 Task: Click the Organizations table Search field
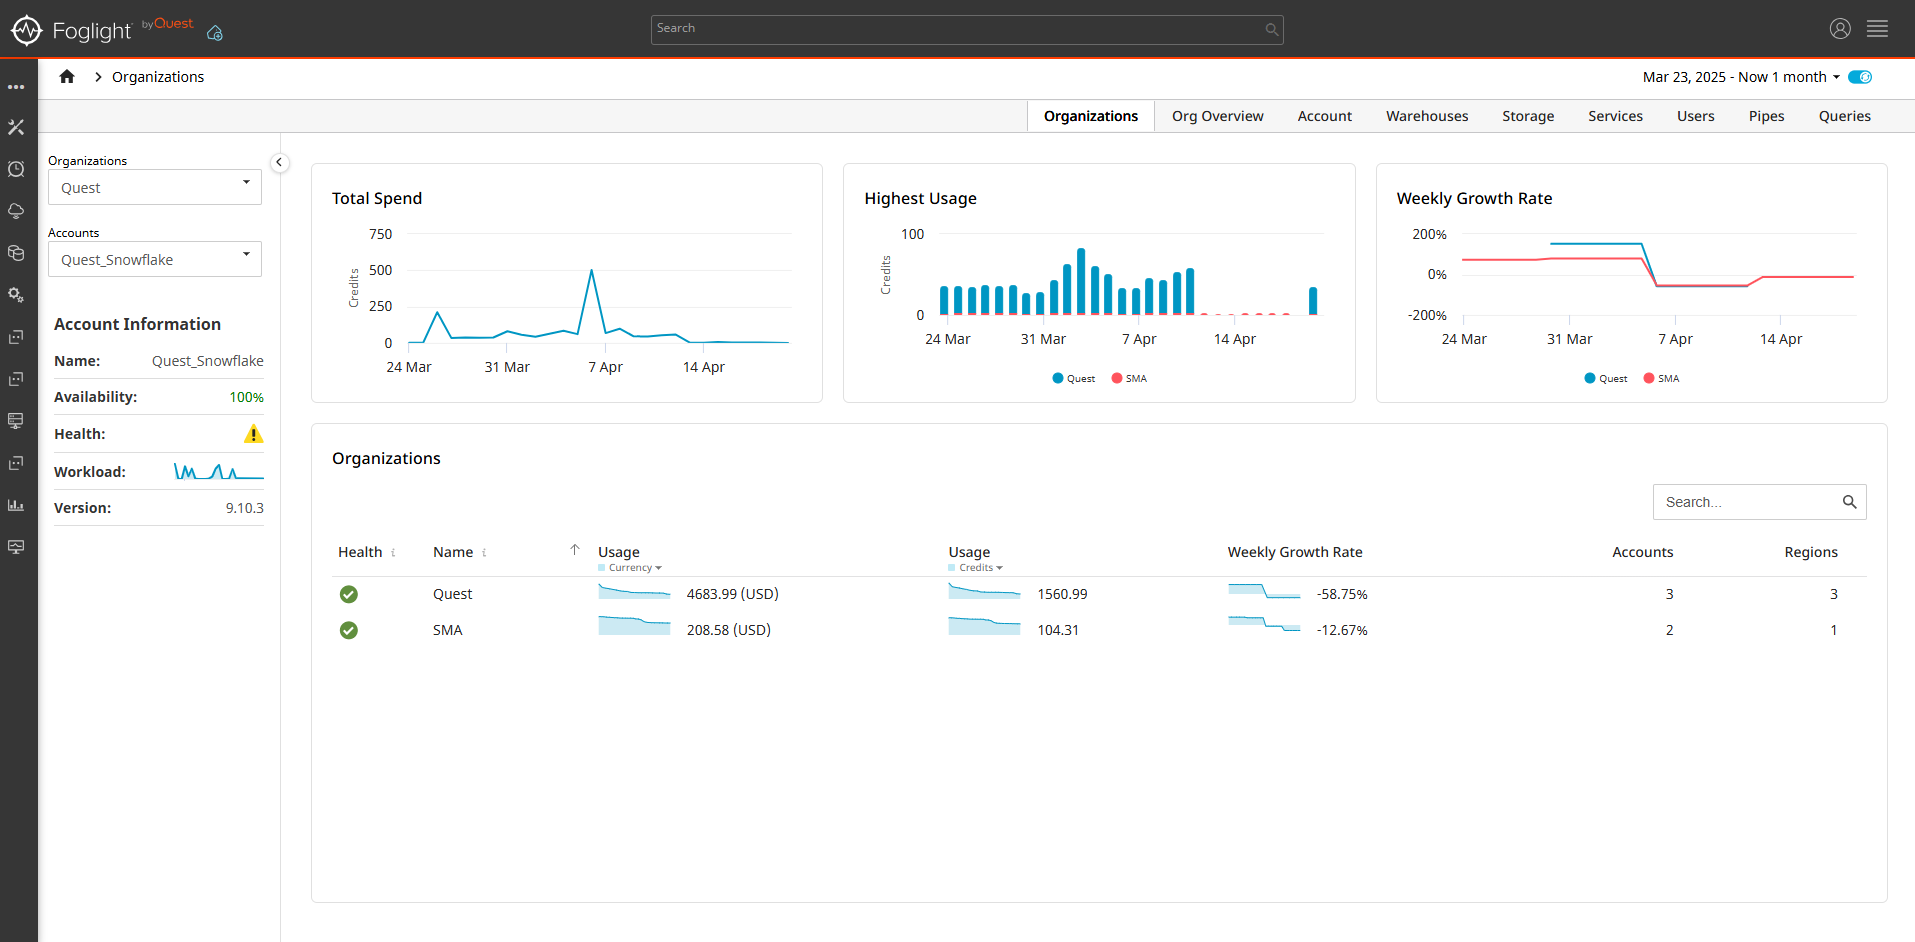(1759, 502)
